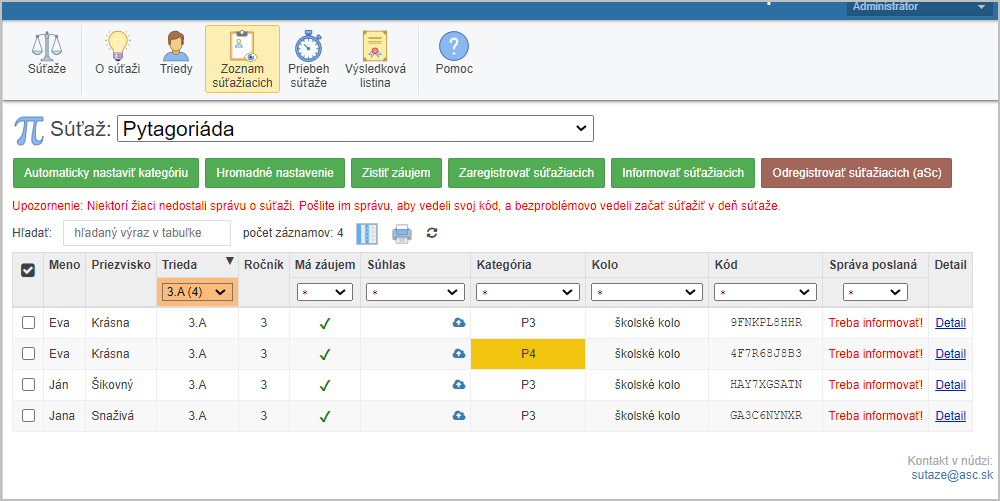The image size is (1000, 501).
Task: Click the interest checkmark for Eva Krásna P3
Action: pos(325,324)
